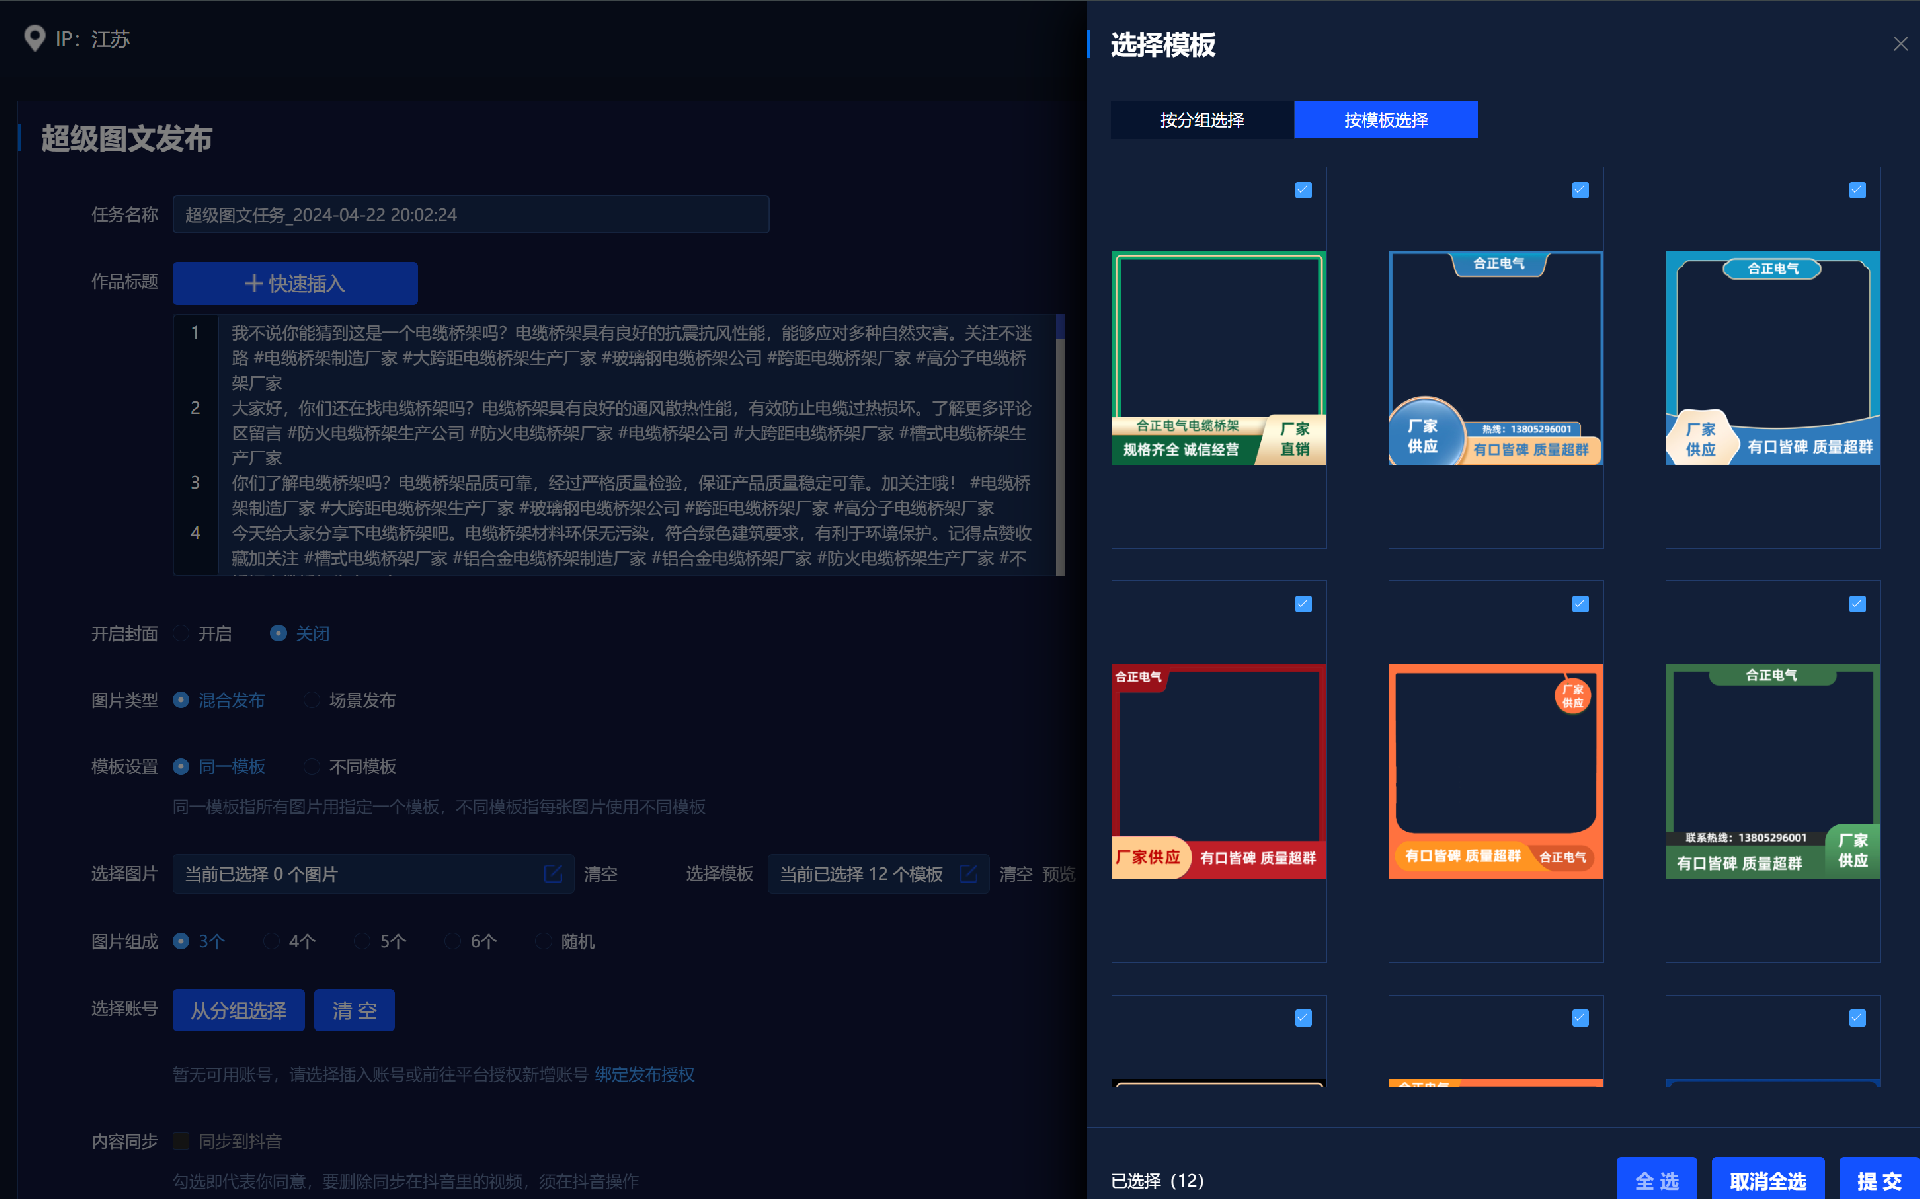Click the plus icon on 快速插入 button

click(x=254, y=284)
